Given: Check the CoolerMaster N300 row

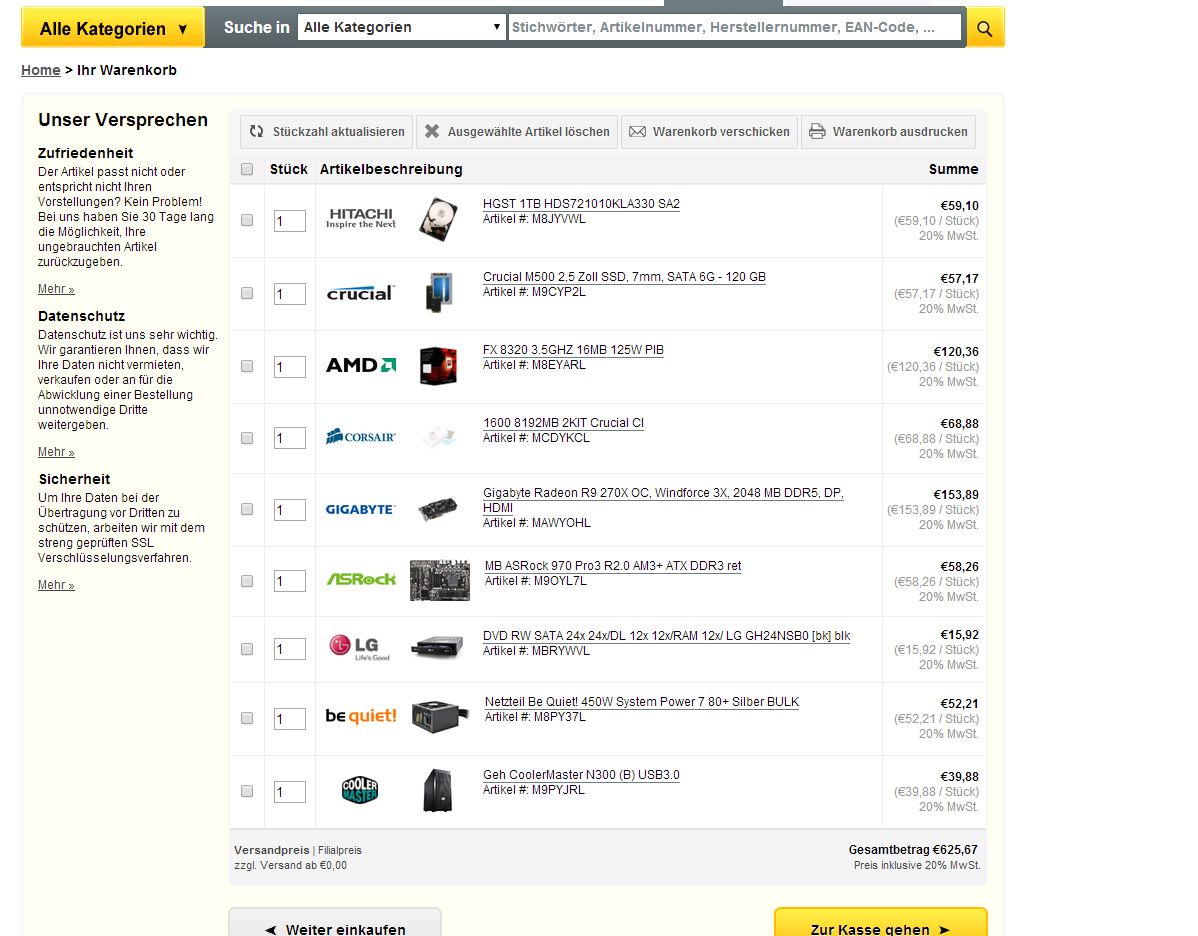Looking at the screenshot, I should tap(247, 791).
